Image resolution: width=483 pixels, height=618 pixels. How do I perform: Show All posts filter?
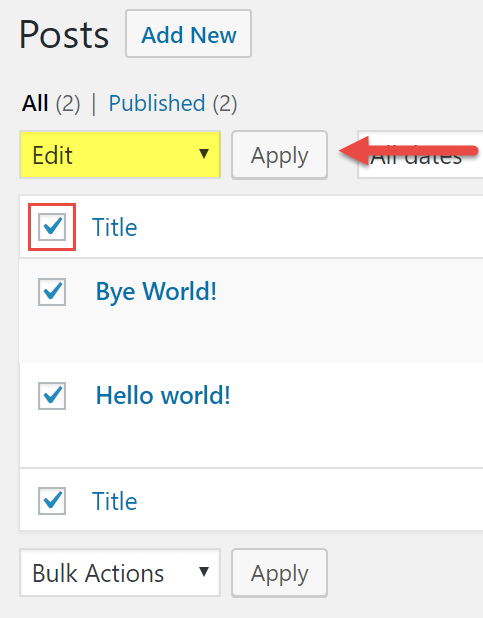[35, 103]
